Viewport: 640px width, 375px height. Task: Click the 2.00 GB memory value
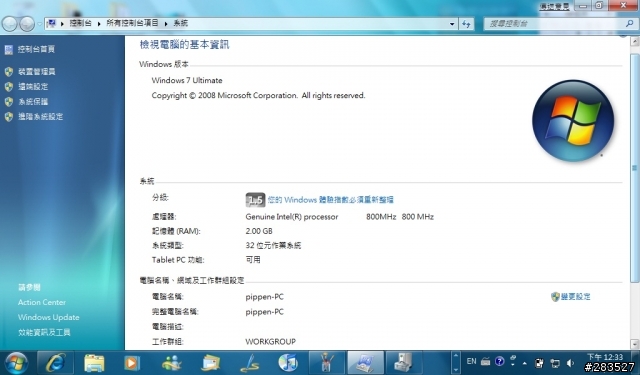(259, 231)
